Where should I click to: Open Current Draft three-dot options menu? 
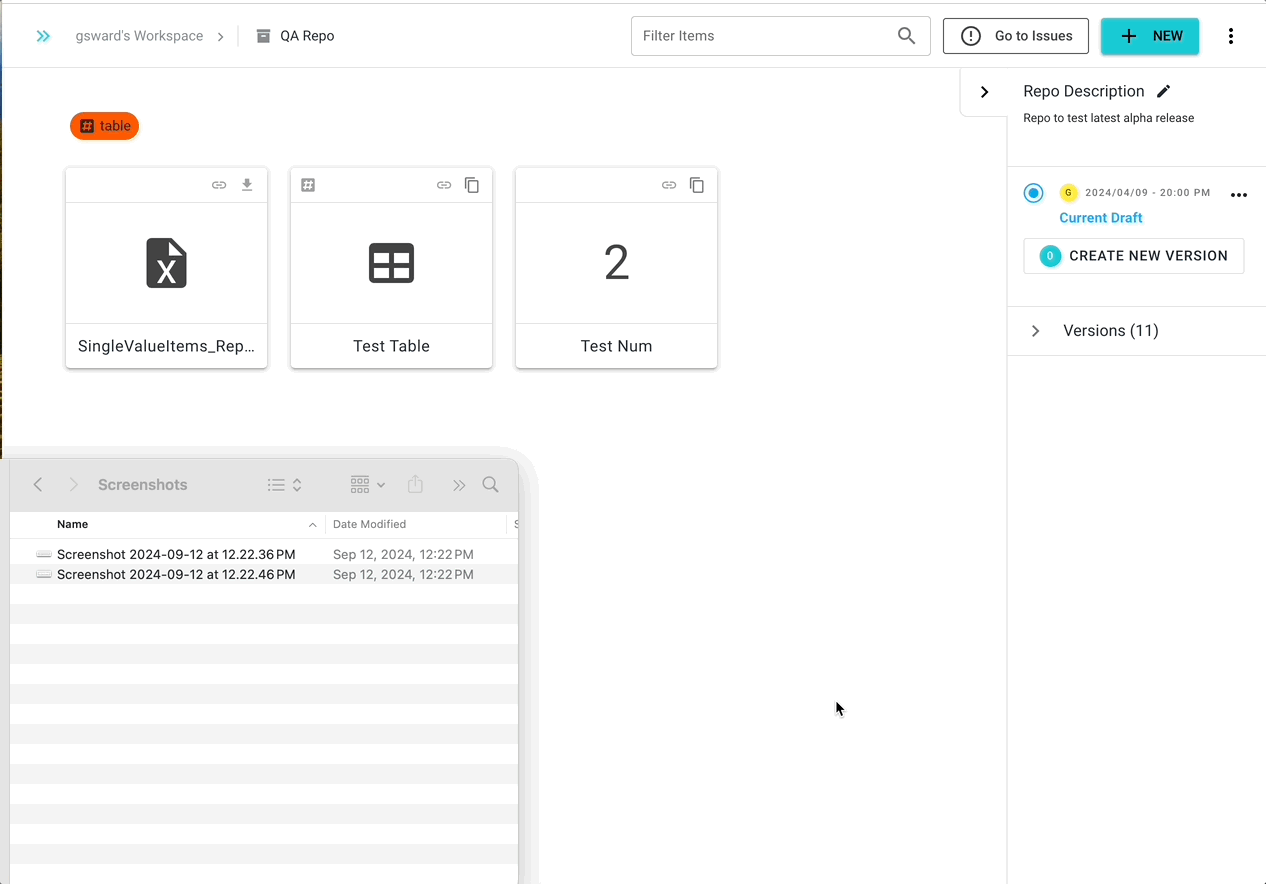pyautogui.click(x=1238, y=195)
